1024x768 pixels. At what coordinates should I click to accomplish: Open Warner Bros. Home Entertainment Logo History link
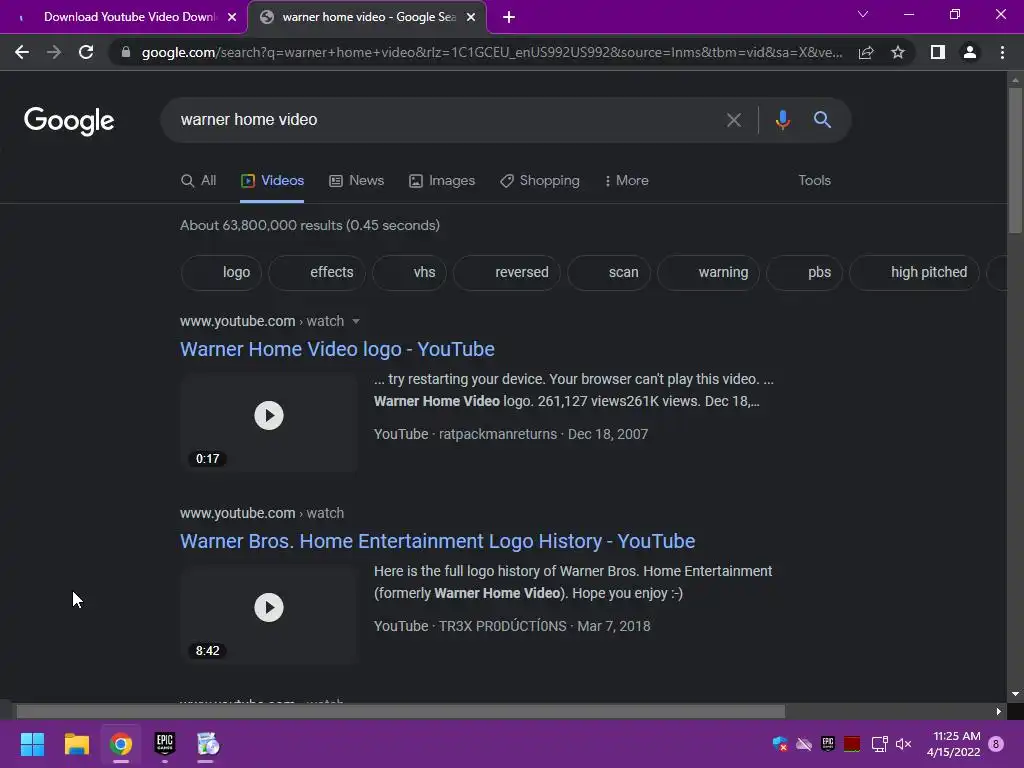[438, 541]
